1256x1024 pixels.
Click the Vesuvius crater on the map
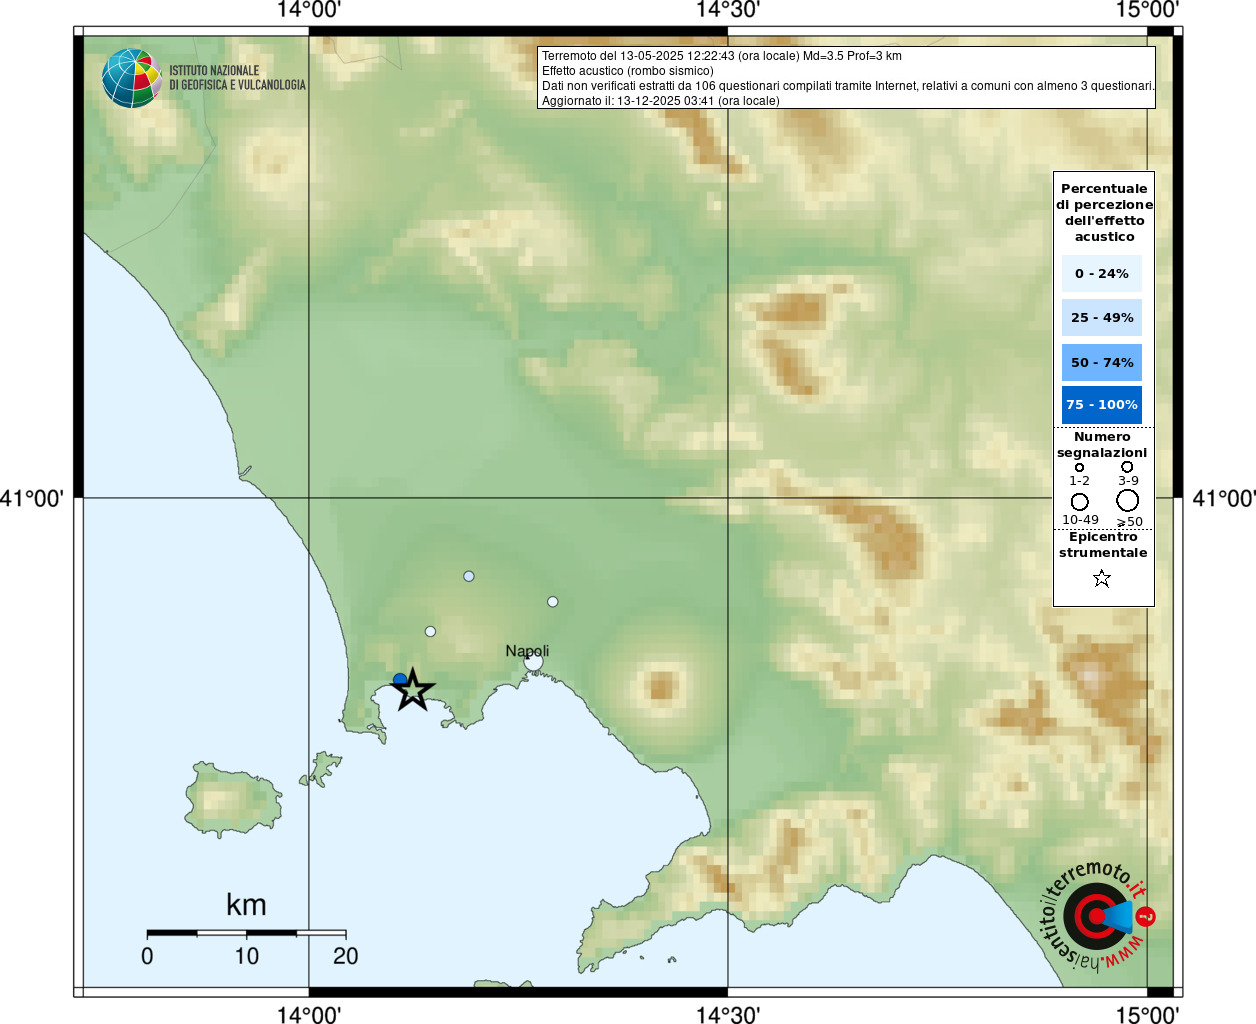point(661,686)
